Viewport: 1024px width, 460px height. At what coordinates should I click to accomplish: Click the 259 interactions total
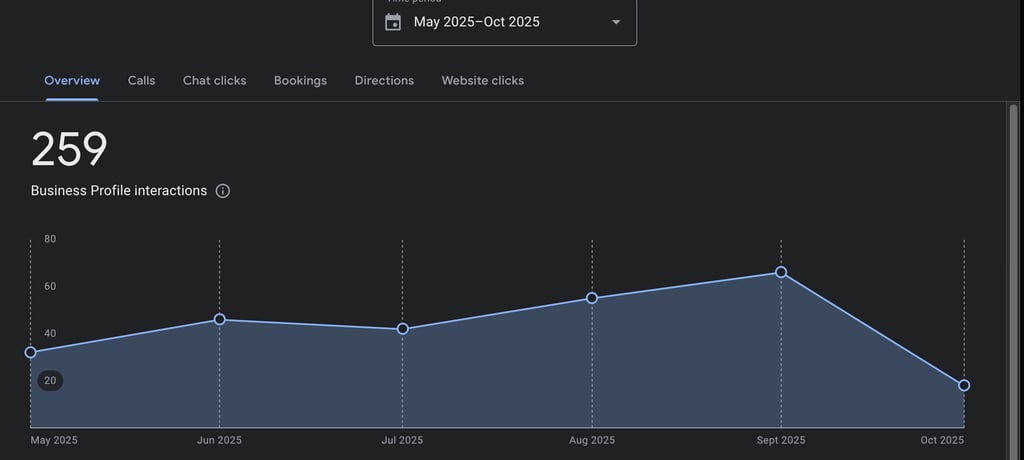(69, 149)
